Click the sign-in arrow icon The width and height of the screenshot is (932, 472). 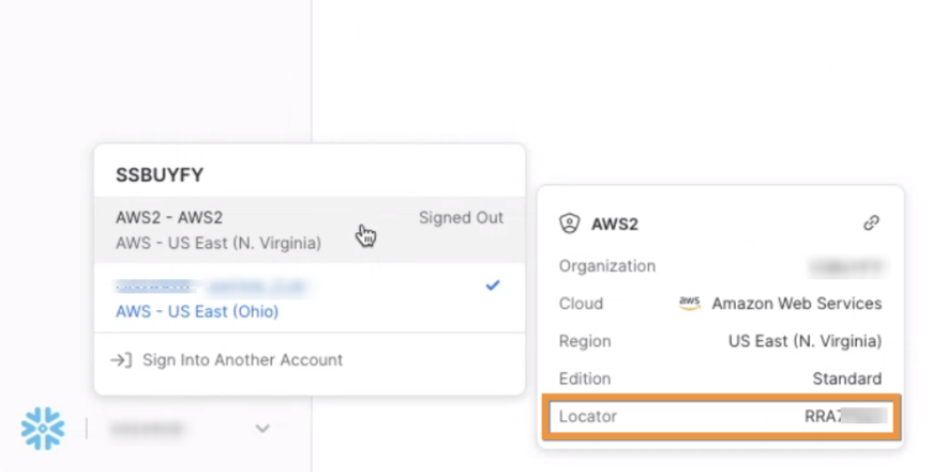(x=121, y=360)
